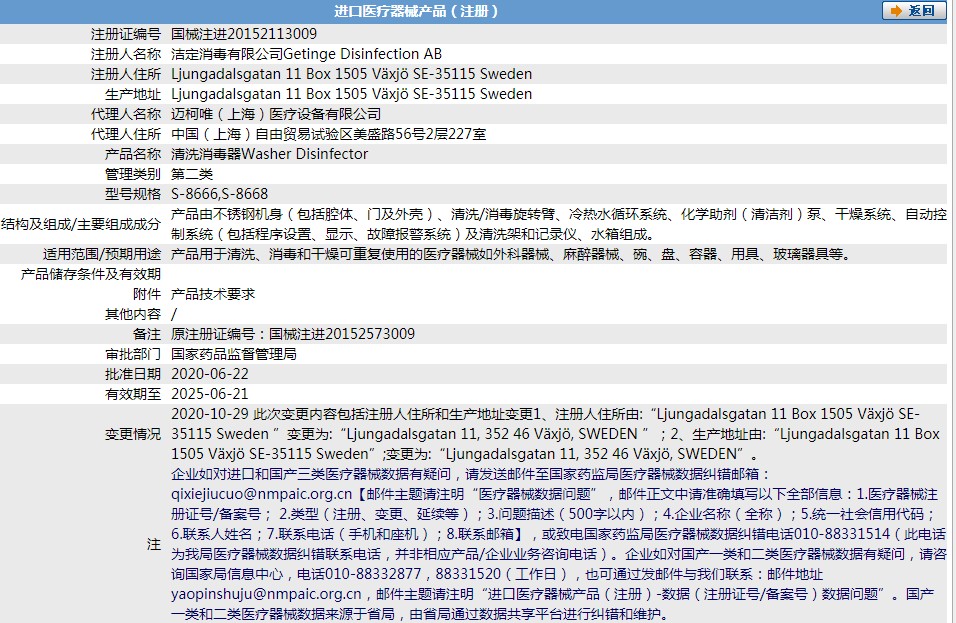Click attachment value 产品技术要求
This screenshot has width=956, height=623.
coord(213,294)
